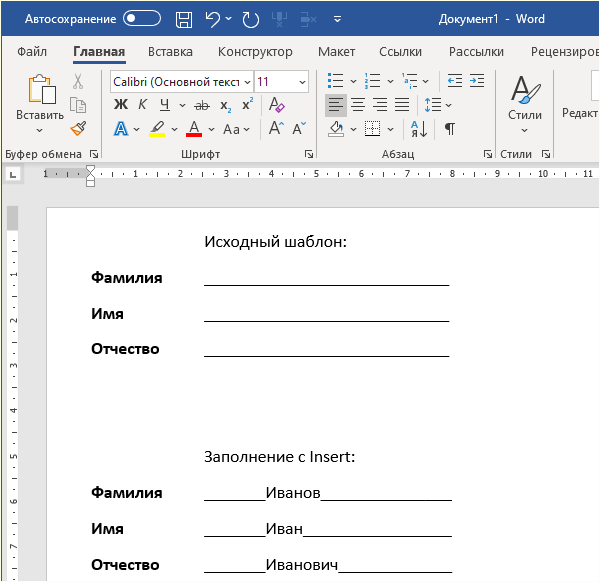The height and width of the screenshot is (582, 600).
Task: Open the font color dropdown arrow
Action: (211, 129)
